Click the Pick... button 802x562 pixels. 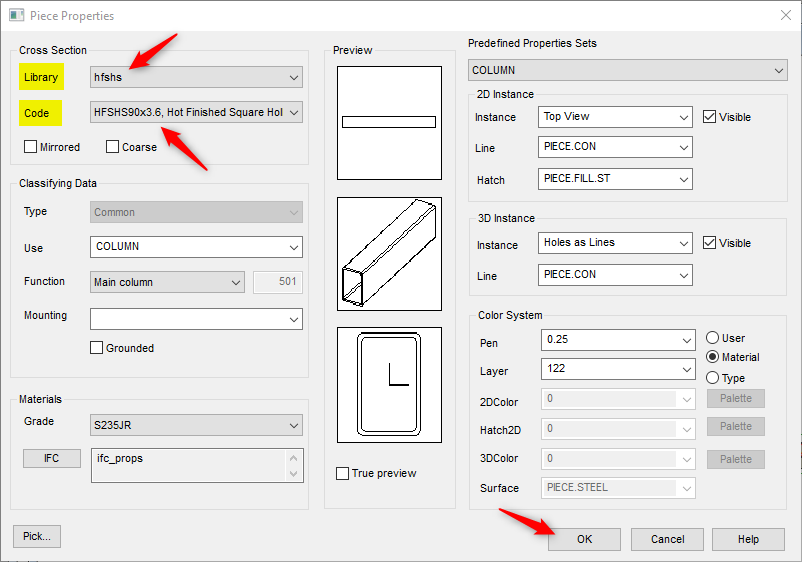pos(37,536)
